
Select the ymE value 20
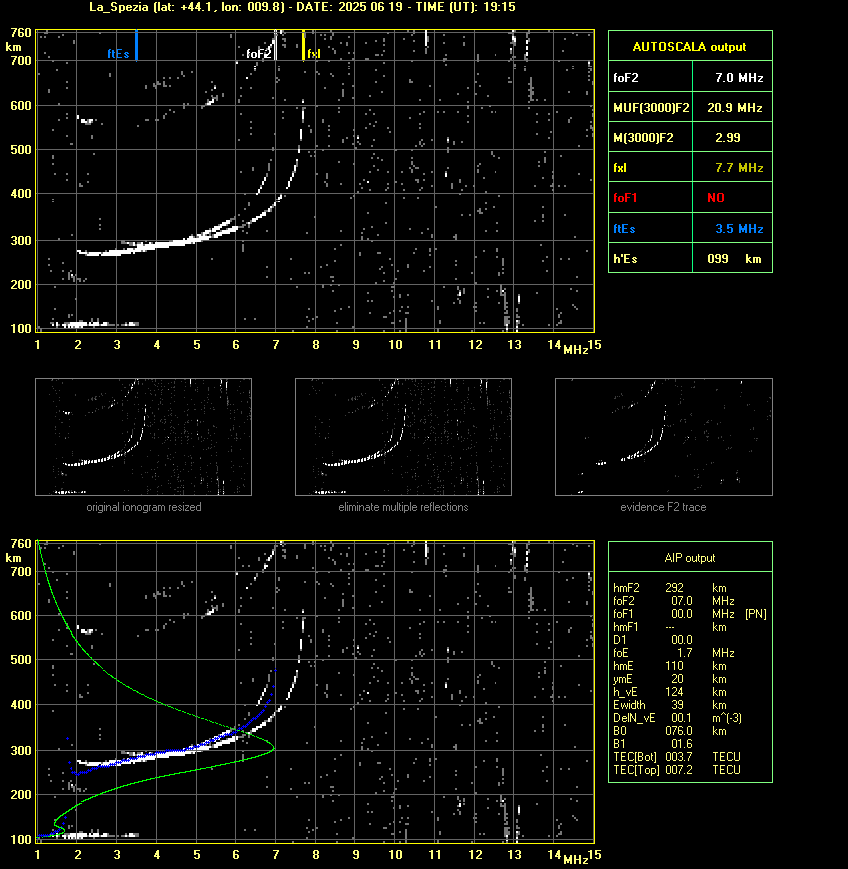click(x=677, y=679)
